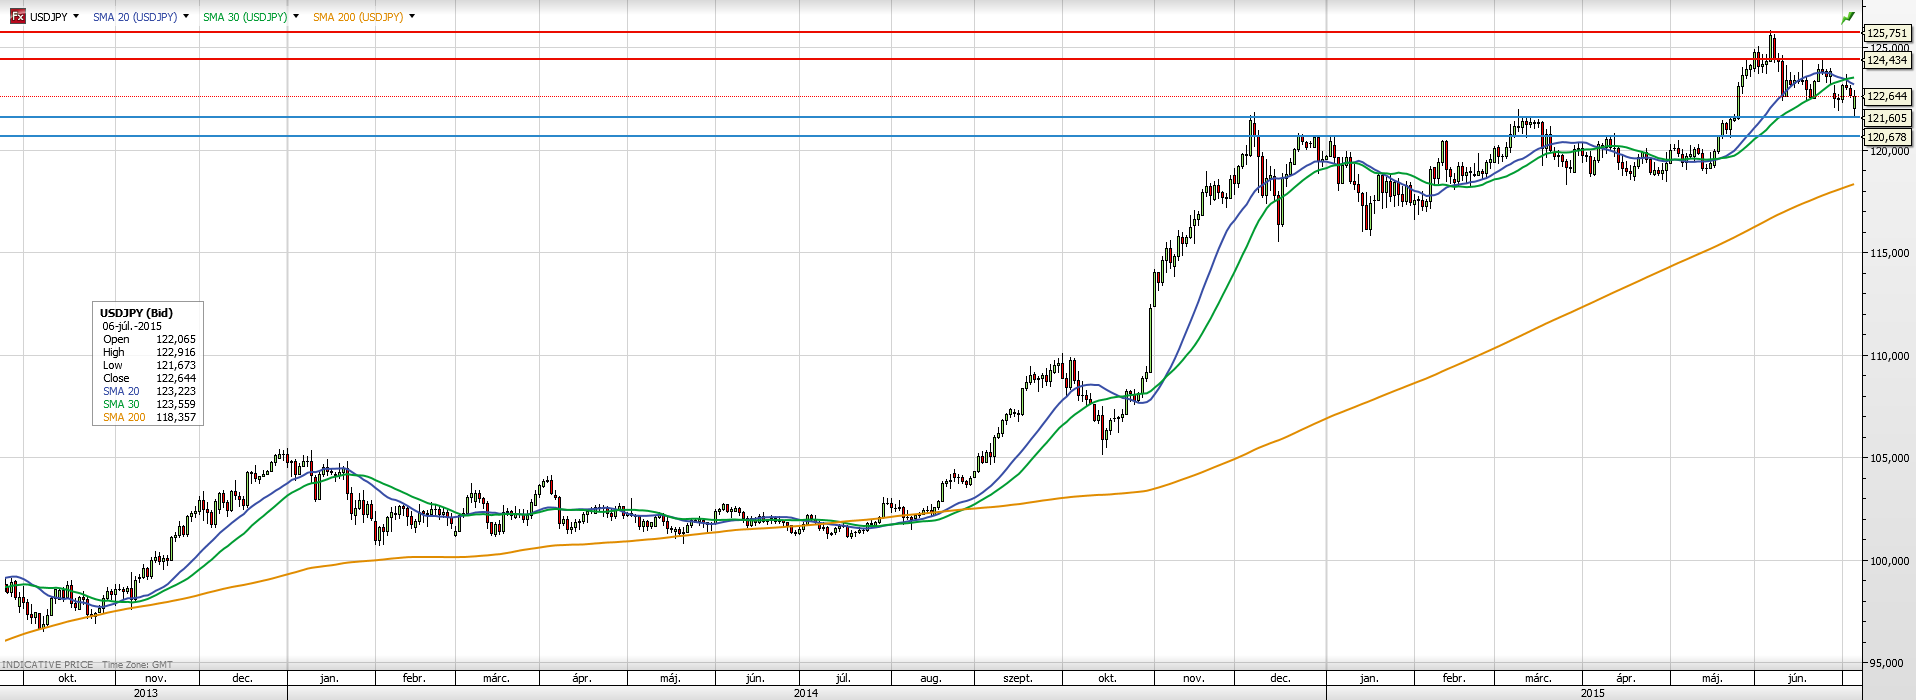1916x700 pixels.
Task: Click the SMA 200 (USDJPY) legend label
Action: (358, 17)
